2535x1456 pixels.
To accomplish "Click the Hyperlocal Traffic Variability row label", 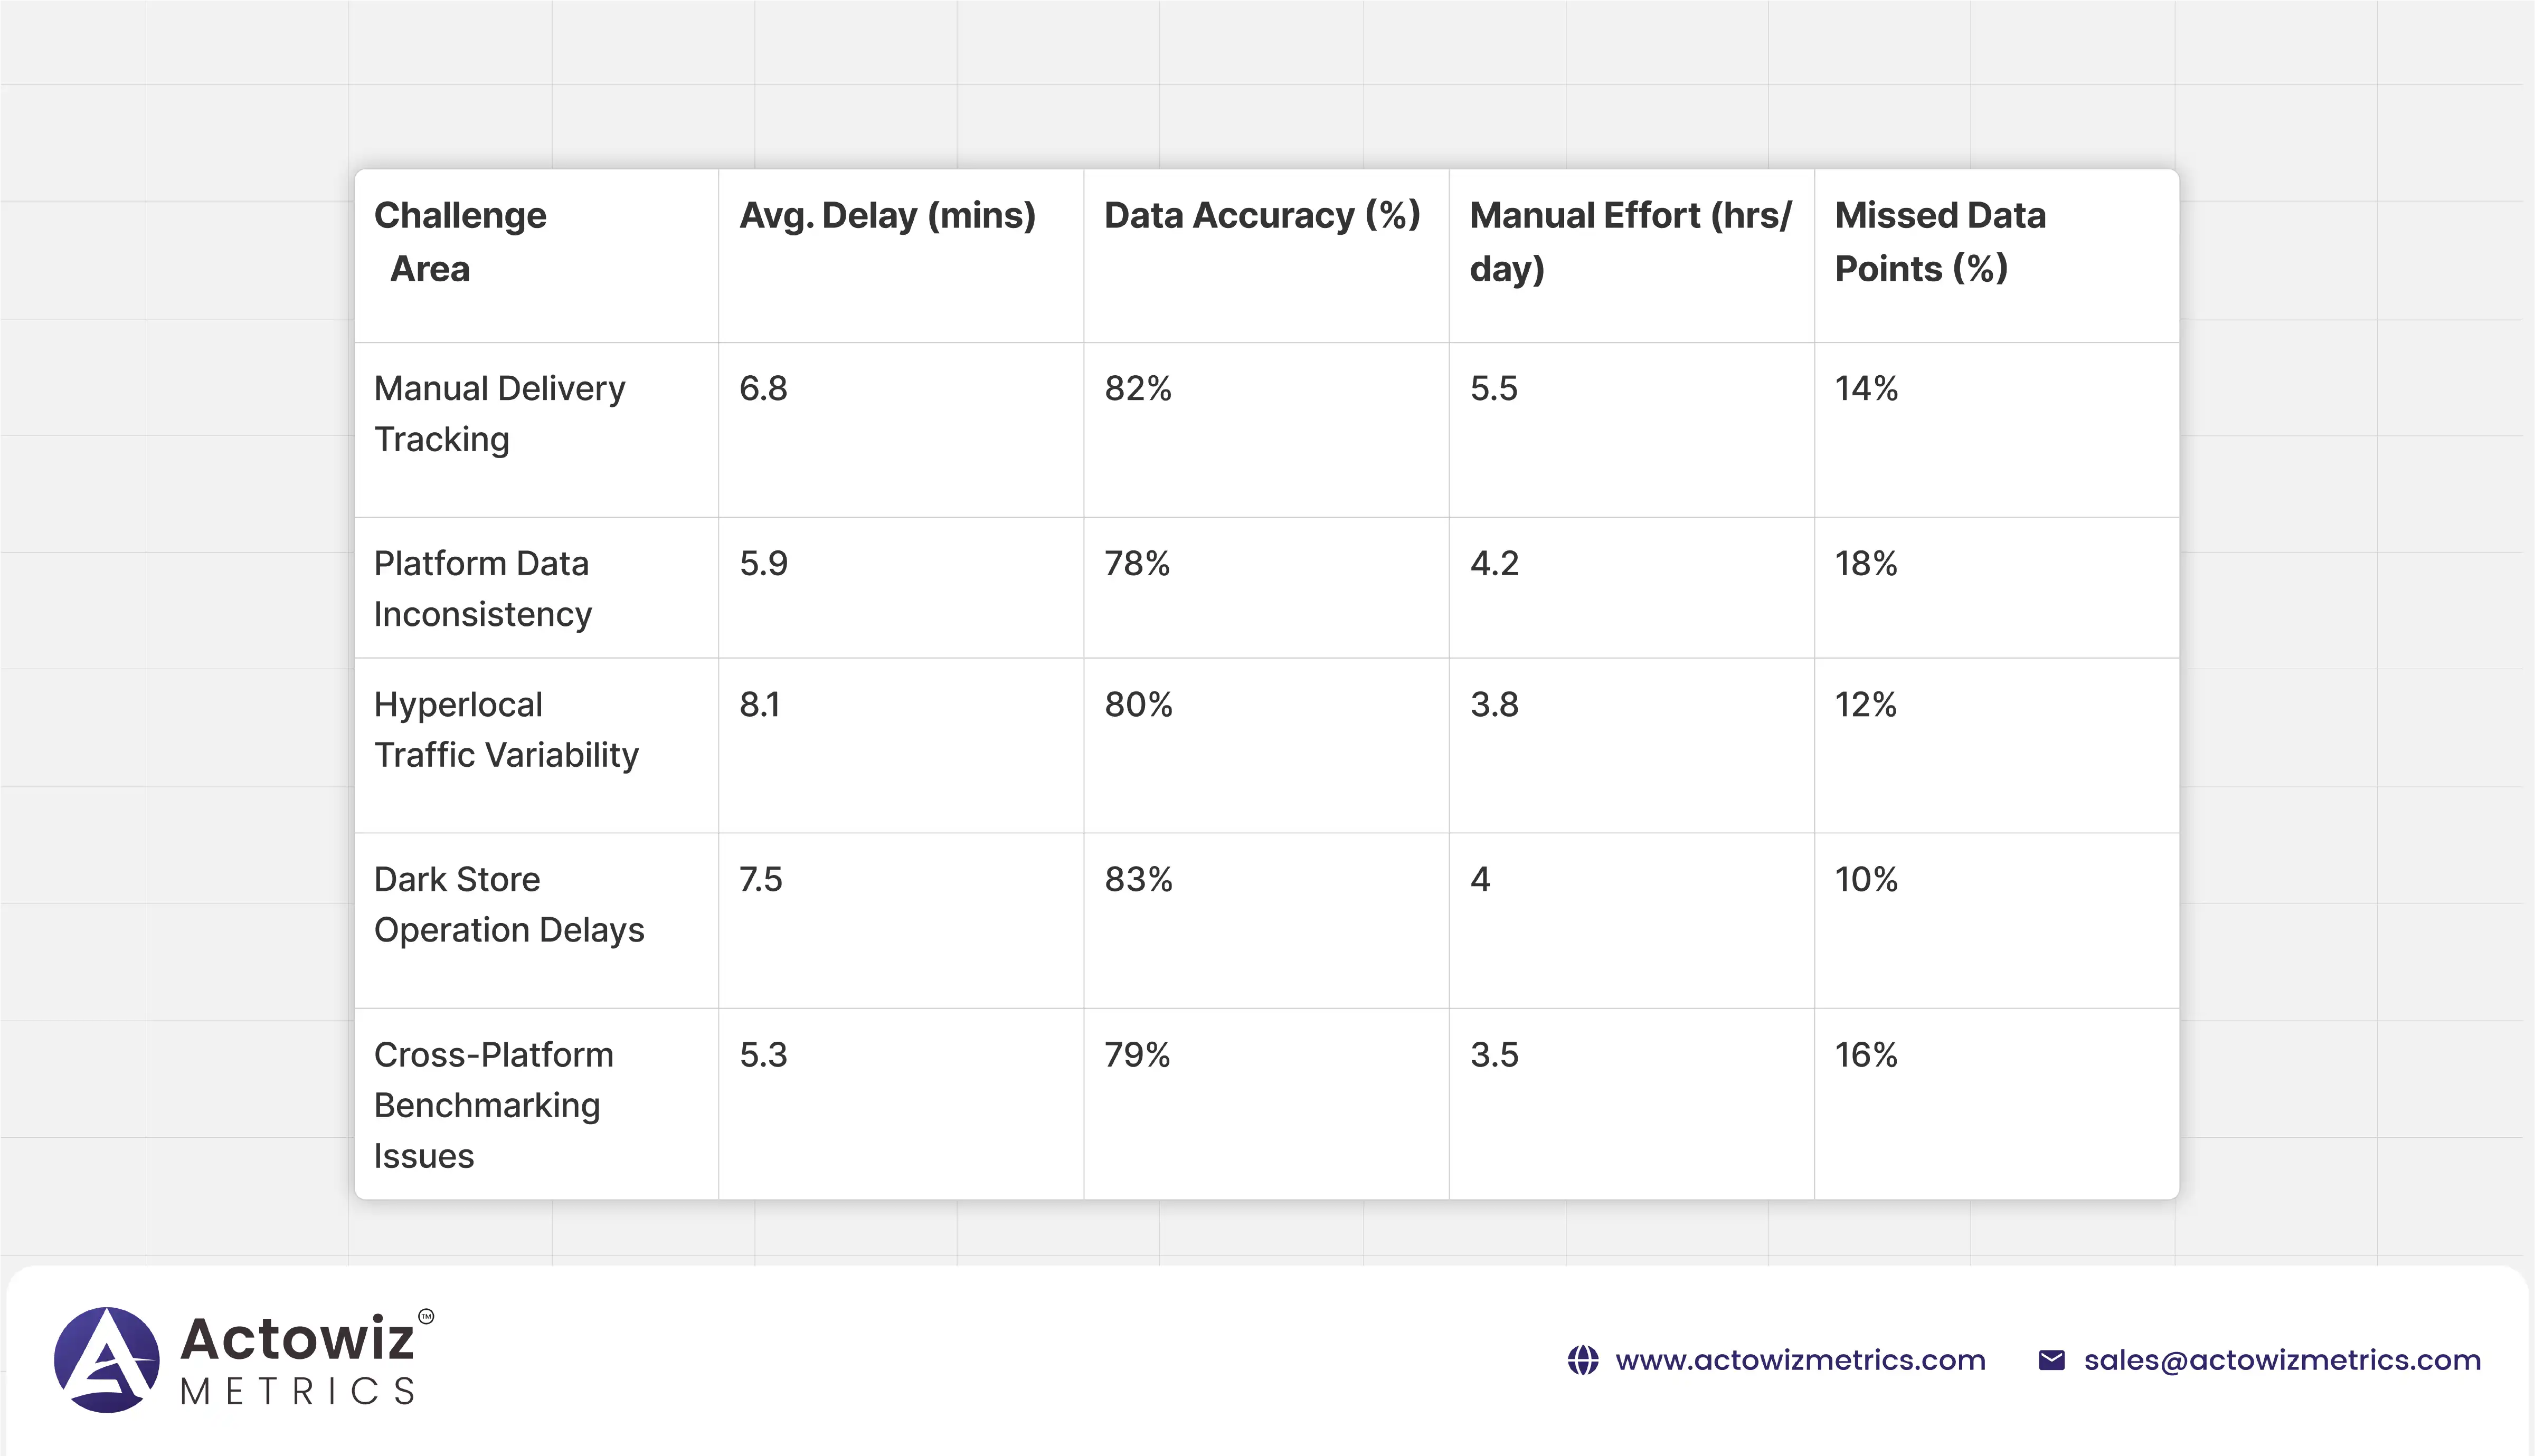I will point(506,730).
